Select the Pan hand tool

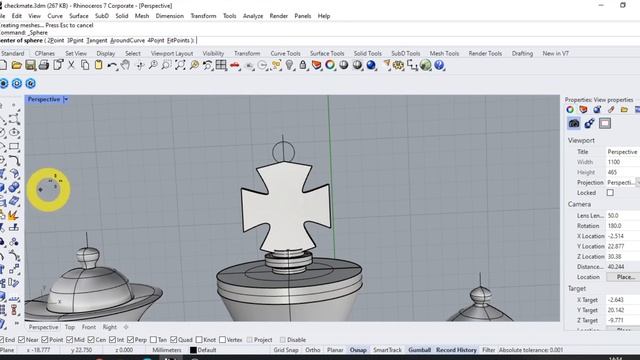[x=126, y=65]
